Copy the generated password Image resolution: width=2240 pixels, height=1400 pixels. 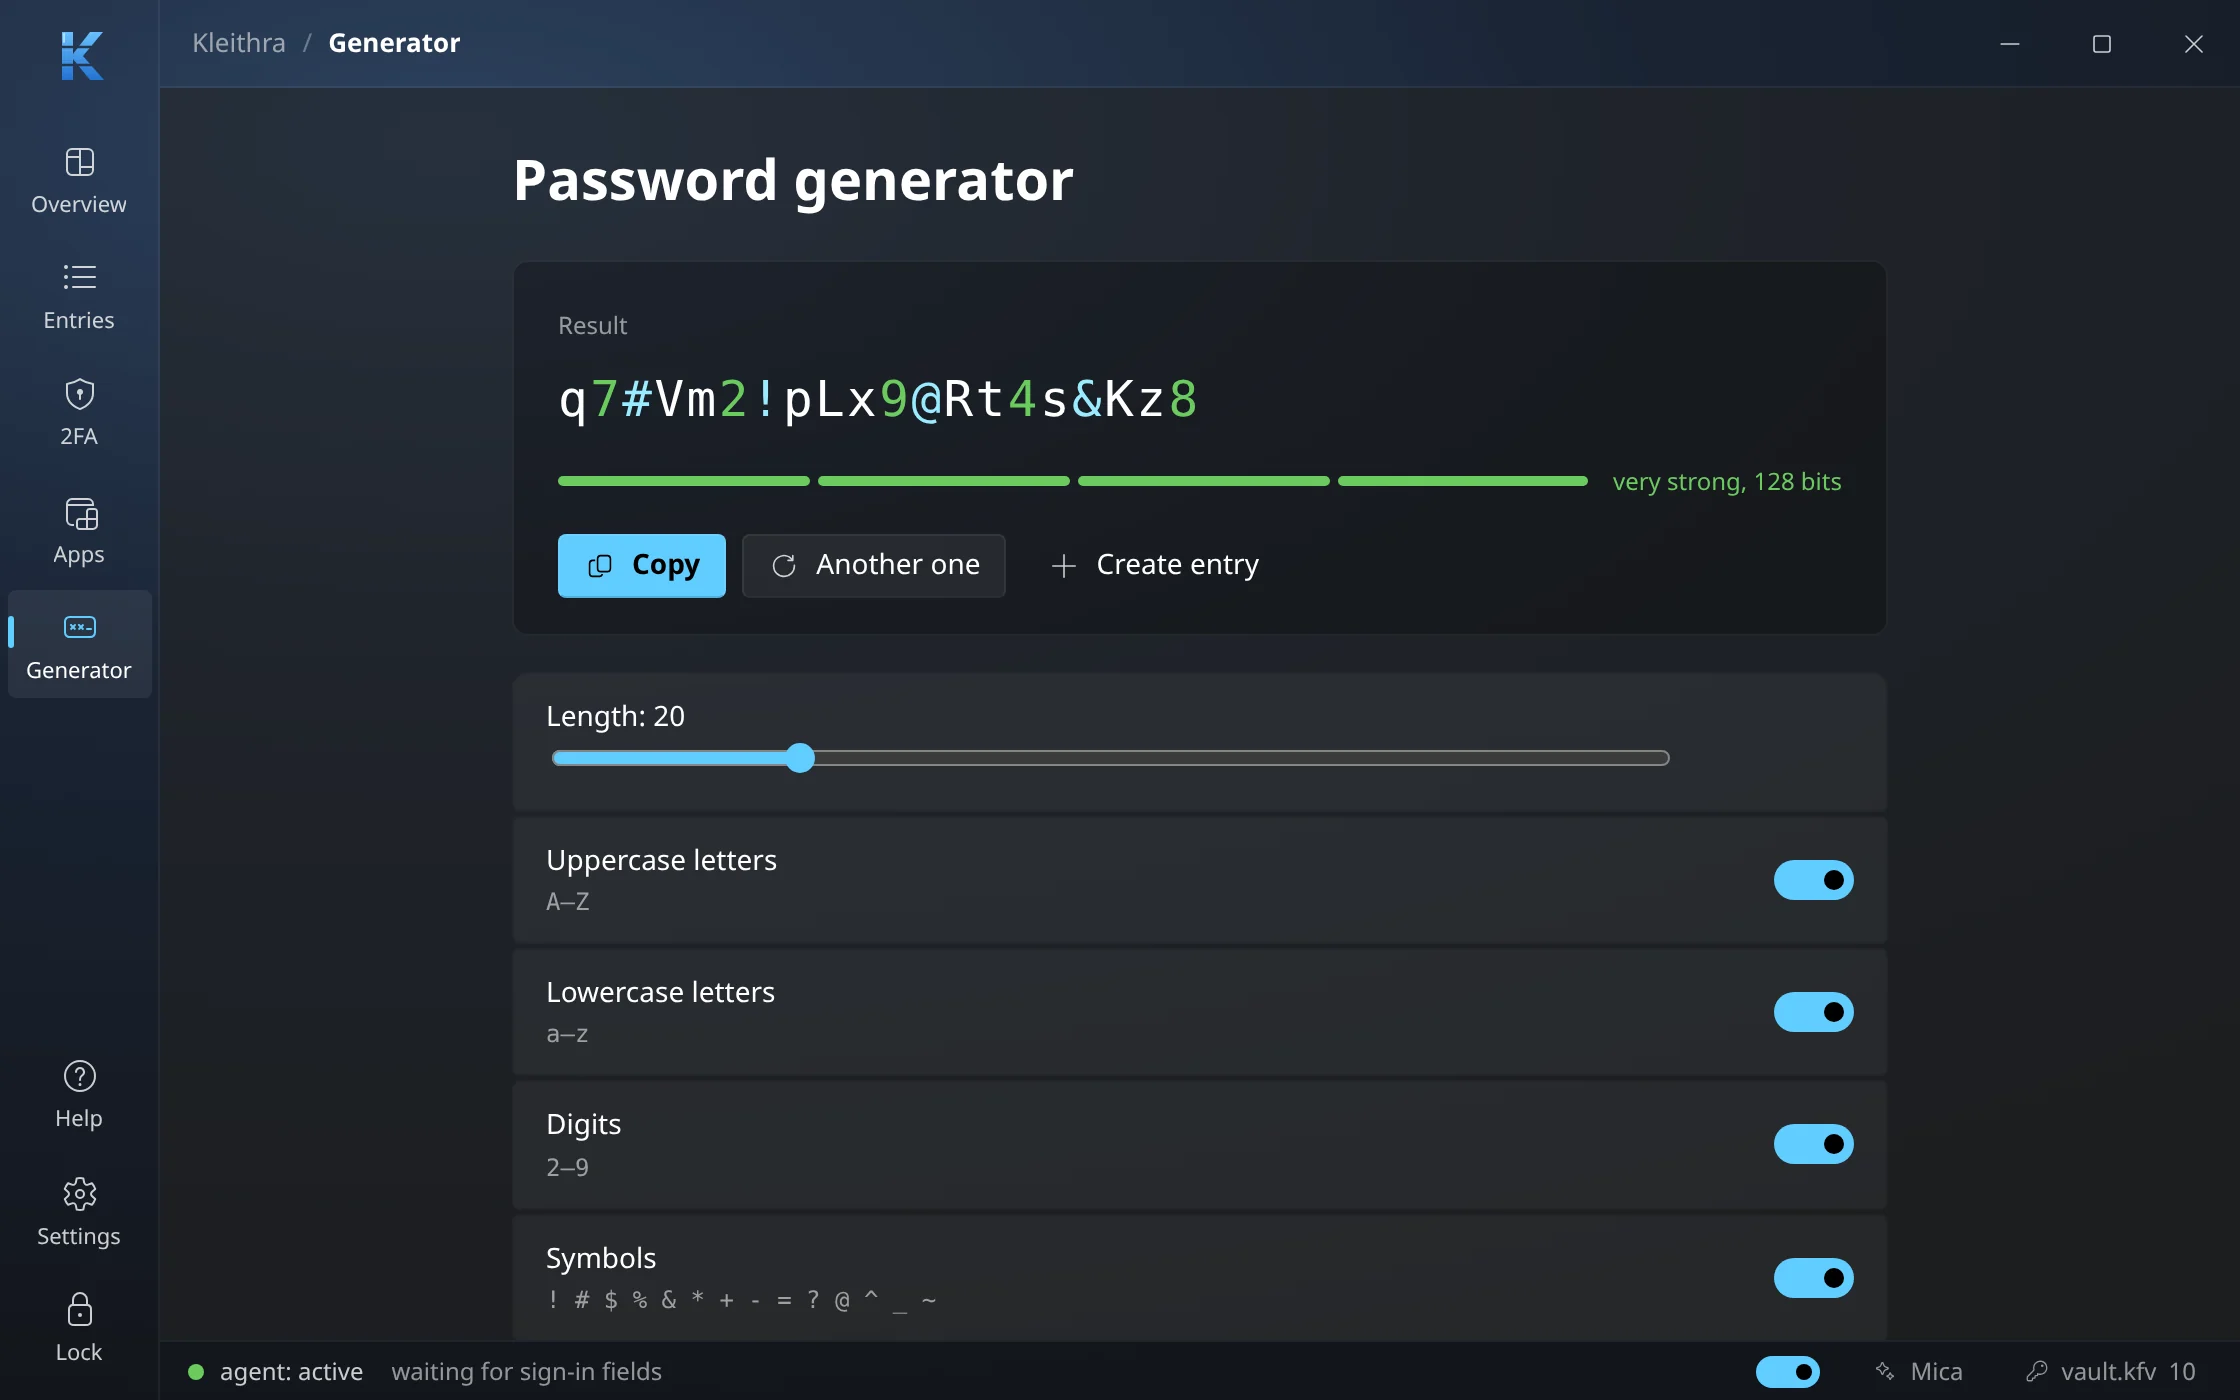tap(642, 566)
